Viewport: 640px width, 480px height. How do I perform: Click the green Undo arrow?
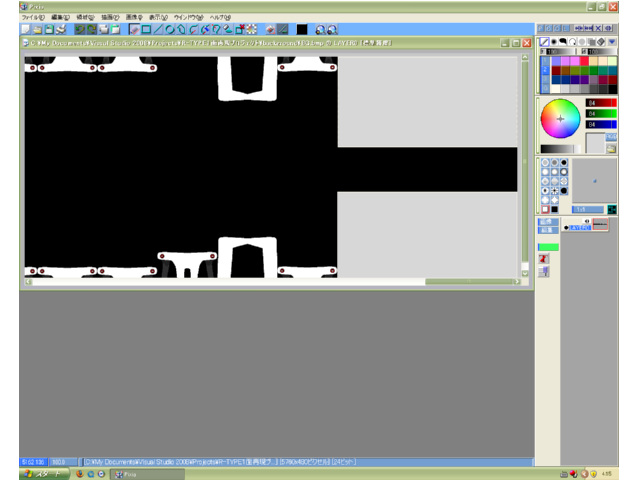[x=80, y=29]
